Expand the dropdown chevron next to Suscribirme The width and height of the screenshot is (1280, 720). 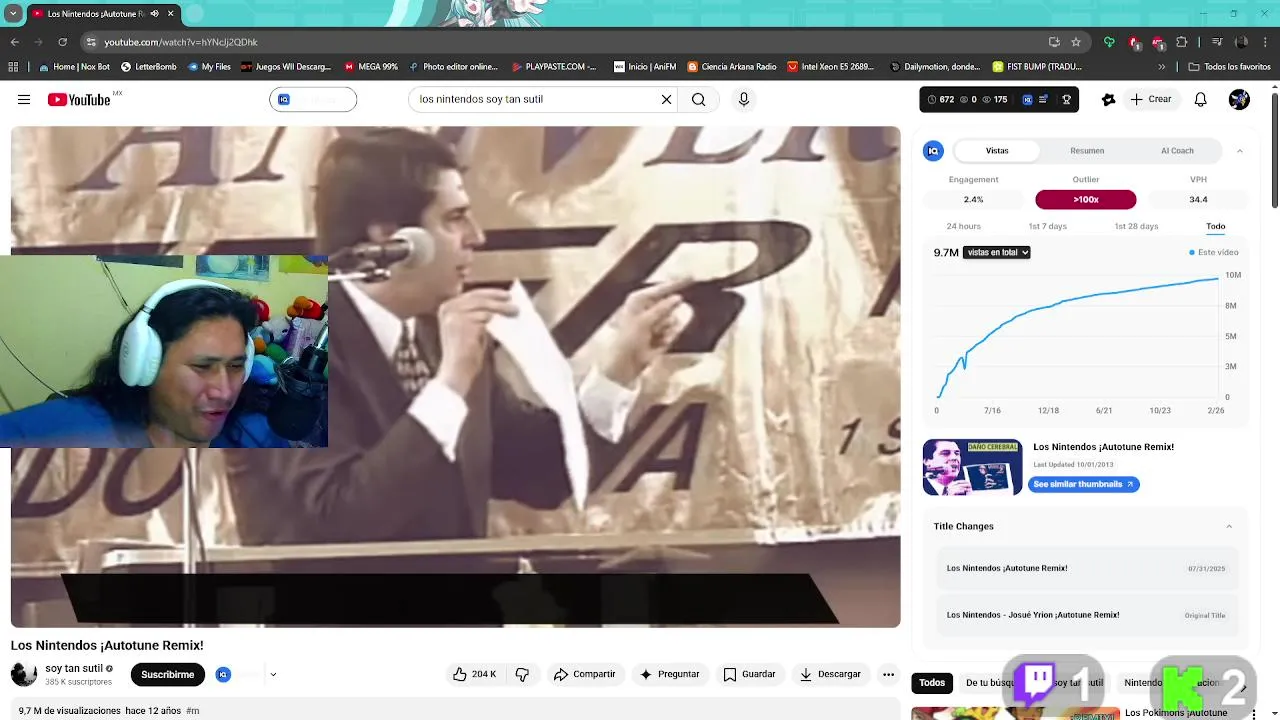[273, 674]
